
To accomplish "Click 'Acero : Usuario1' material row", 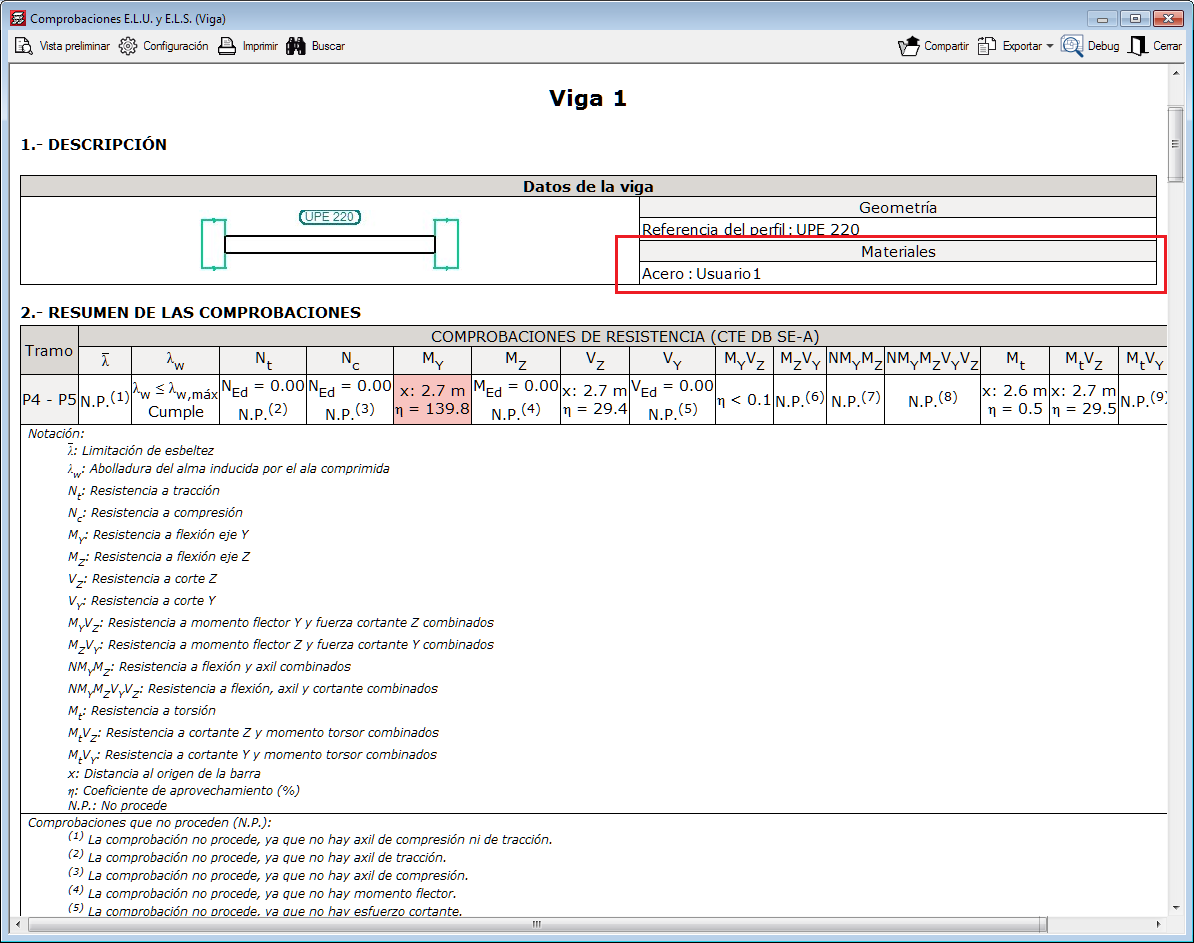I will (x=898, y=273).
